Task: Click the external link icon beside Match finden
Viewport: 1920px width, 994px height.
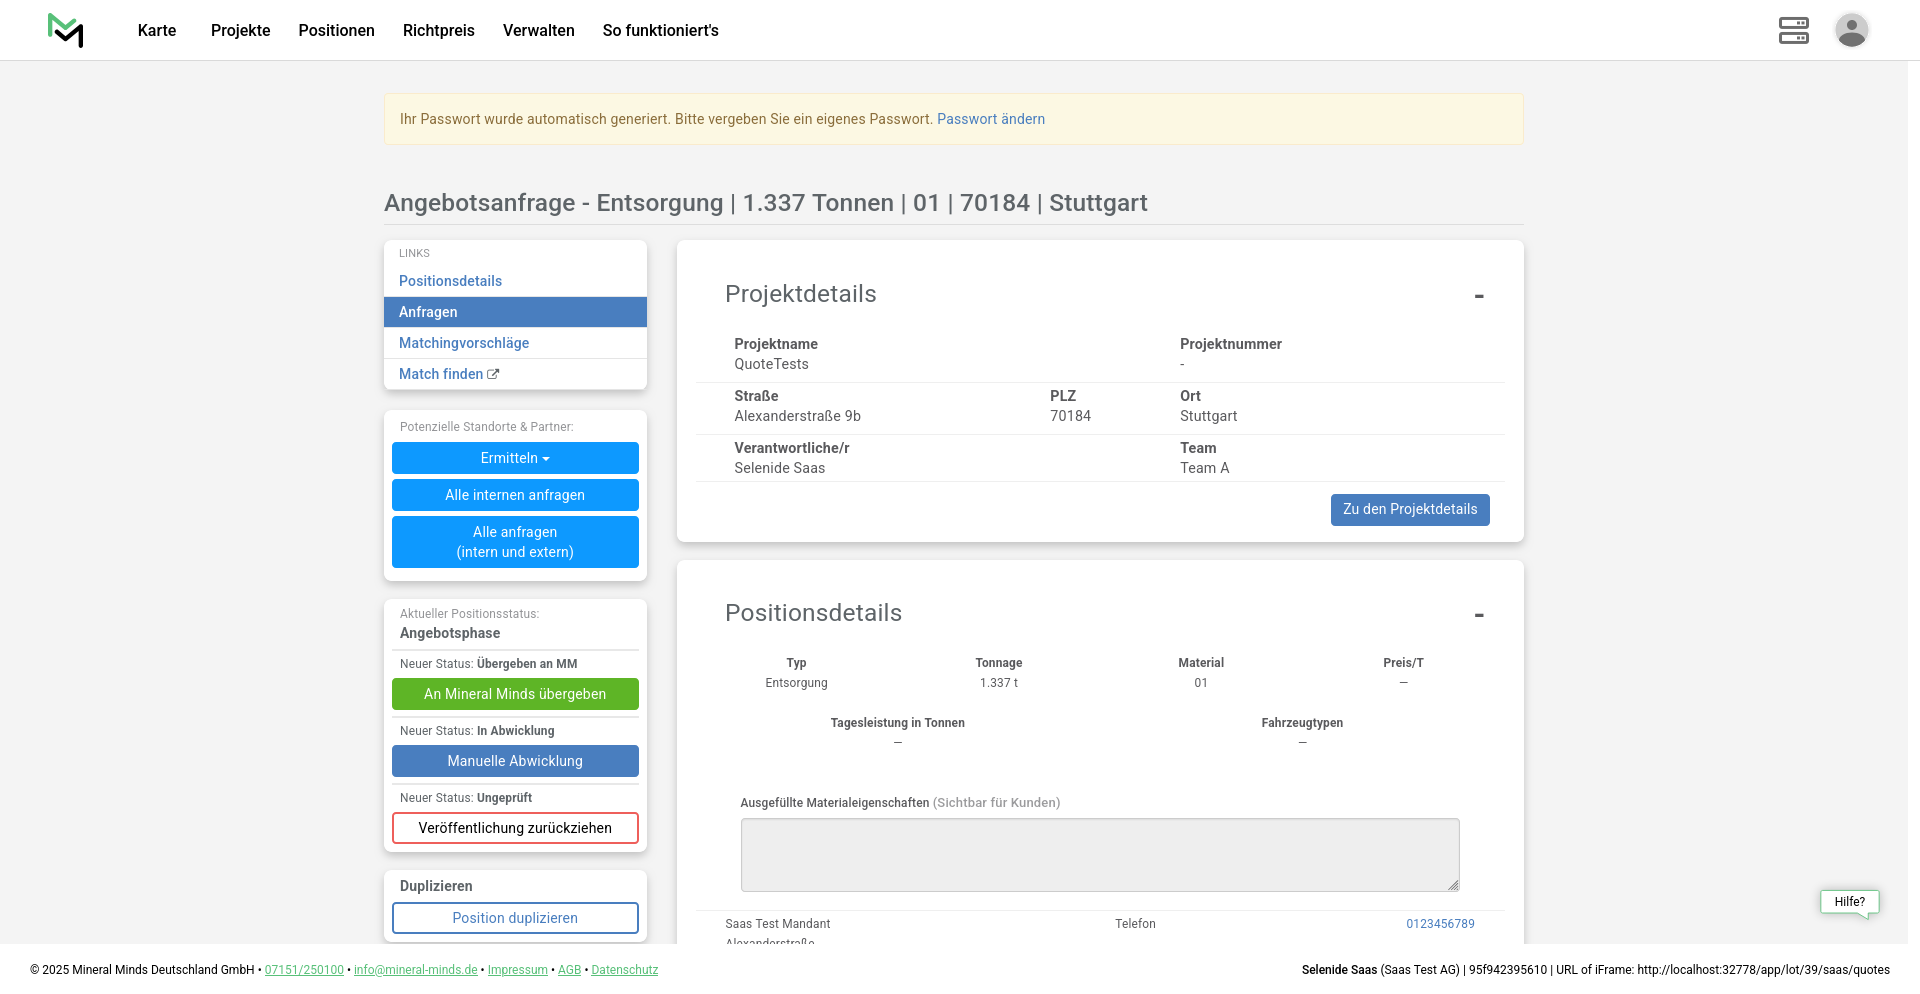Action: click(x=493, y=374)
